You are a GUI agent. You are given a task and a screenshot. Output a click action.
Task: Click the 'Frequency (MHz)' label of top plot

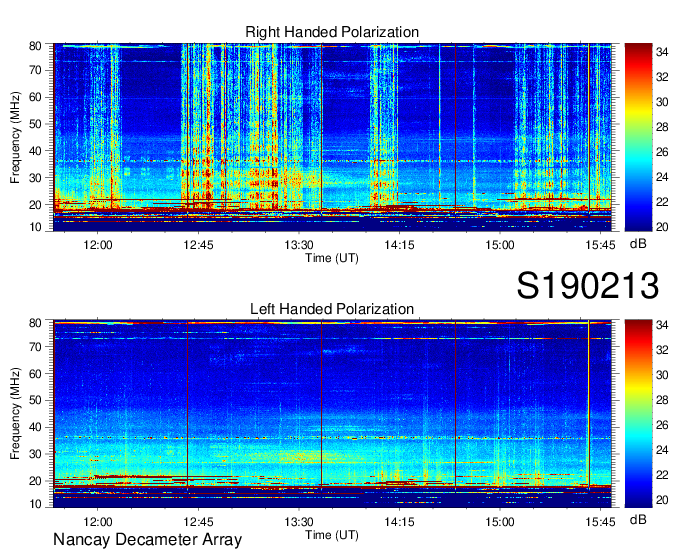(15, 137)
